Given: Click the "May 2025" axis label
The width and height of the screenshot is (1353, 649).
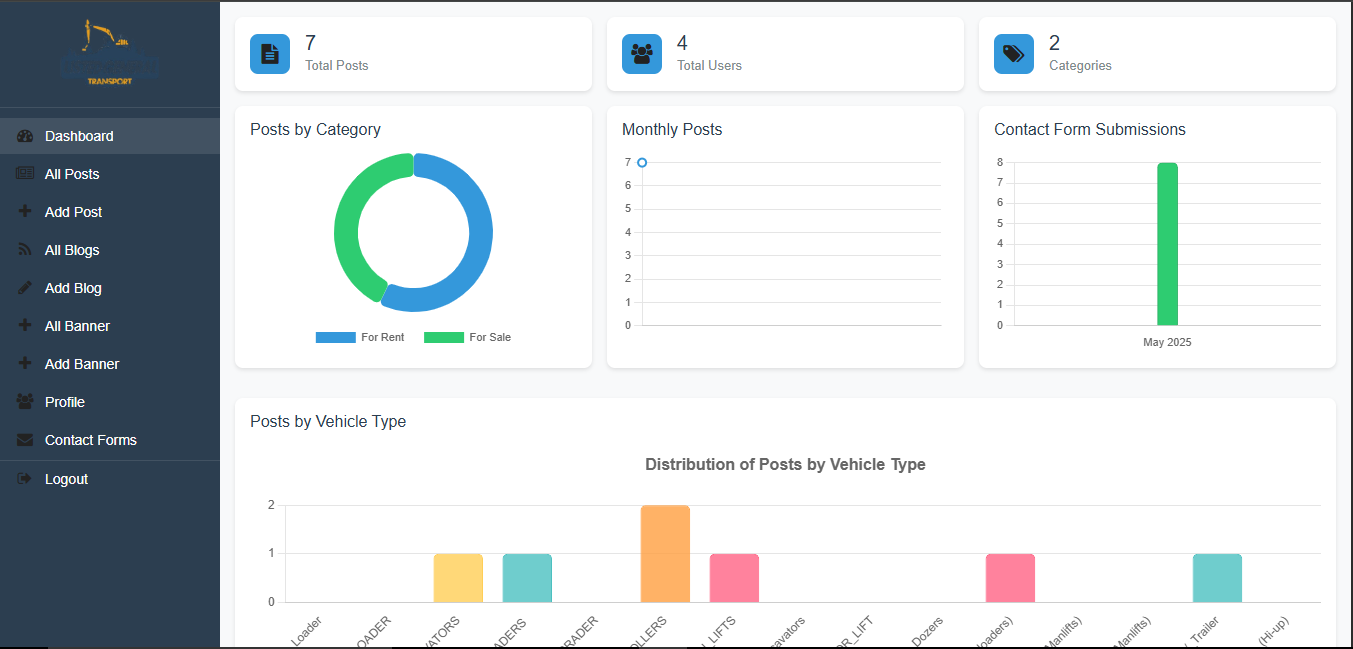Looking at the screenshot, I should point(1167,342).
